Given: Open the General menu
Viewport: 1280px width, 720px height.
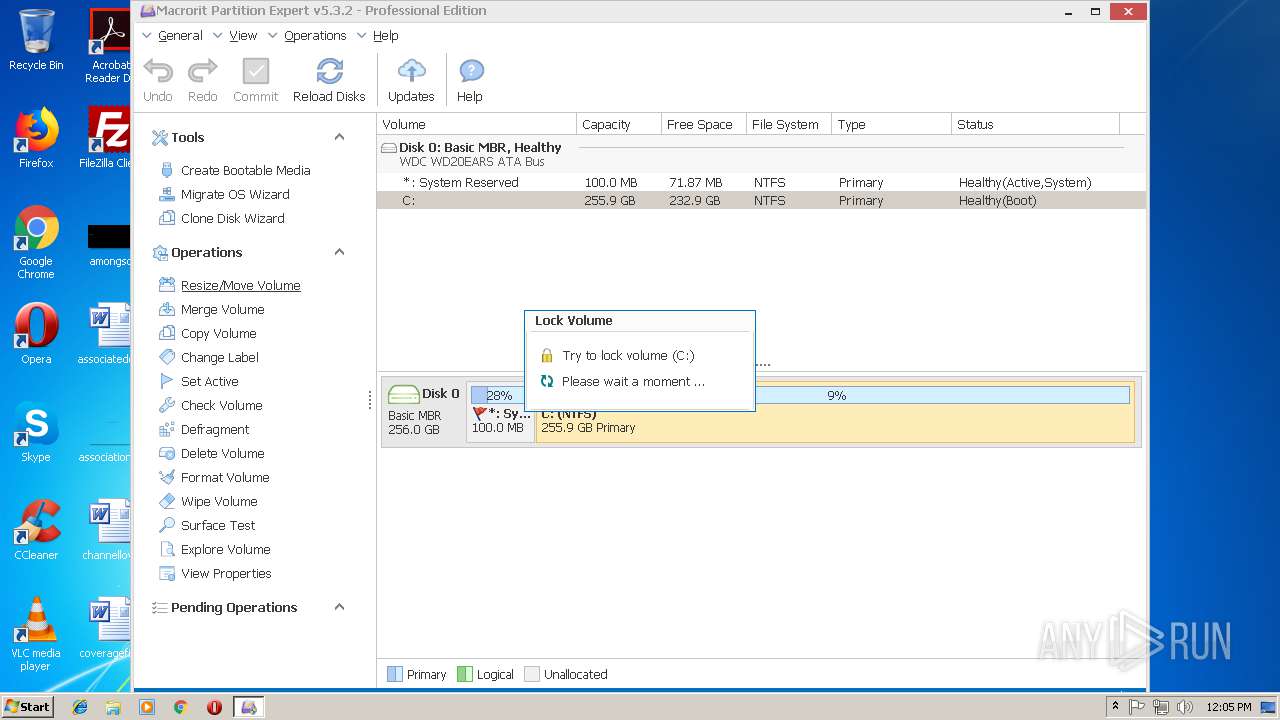Looking at the screenshot, I should pos(180,35).
